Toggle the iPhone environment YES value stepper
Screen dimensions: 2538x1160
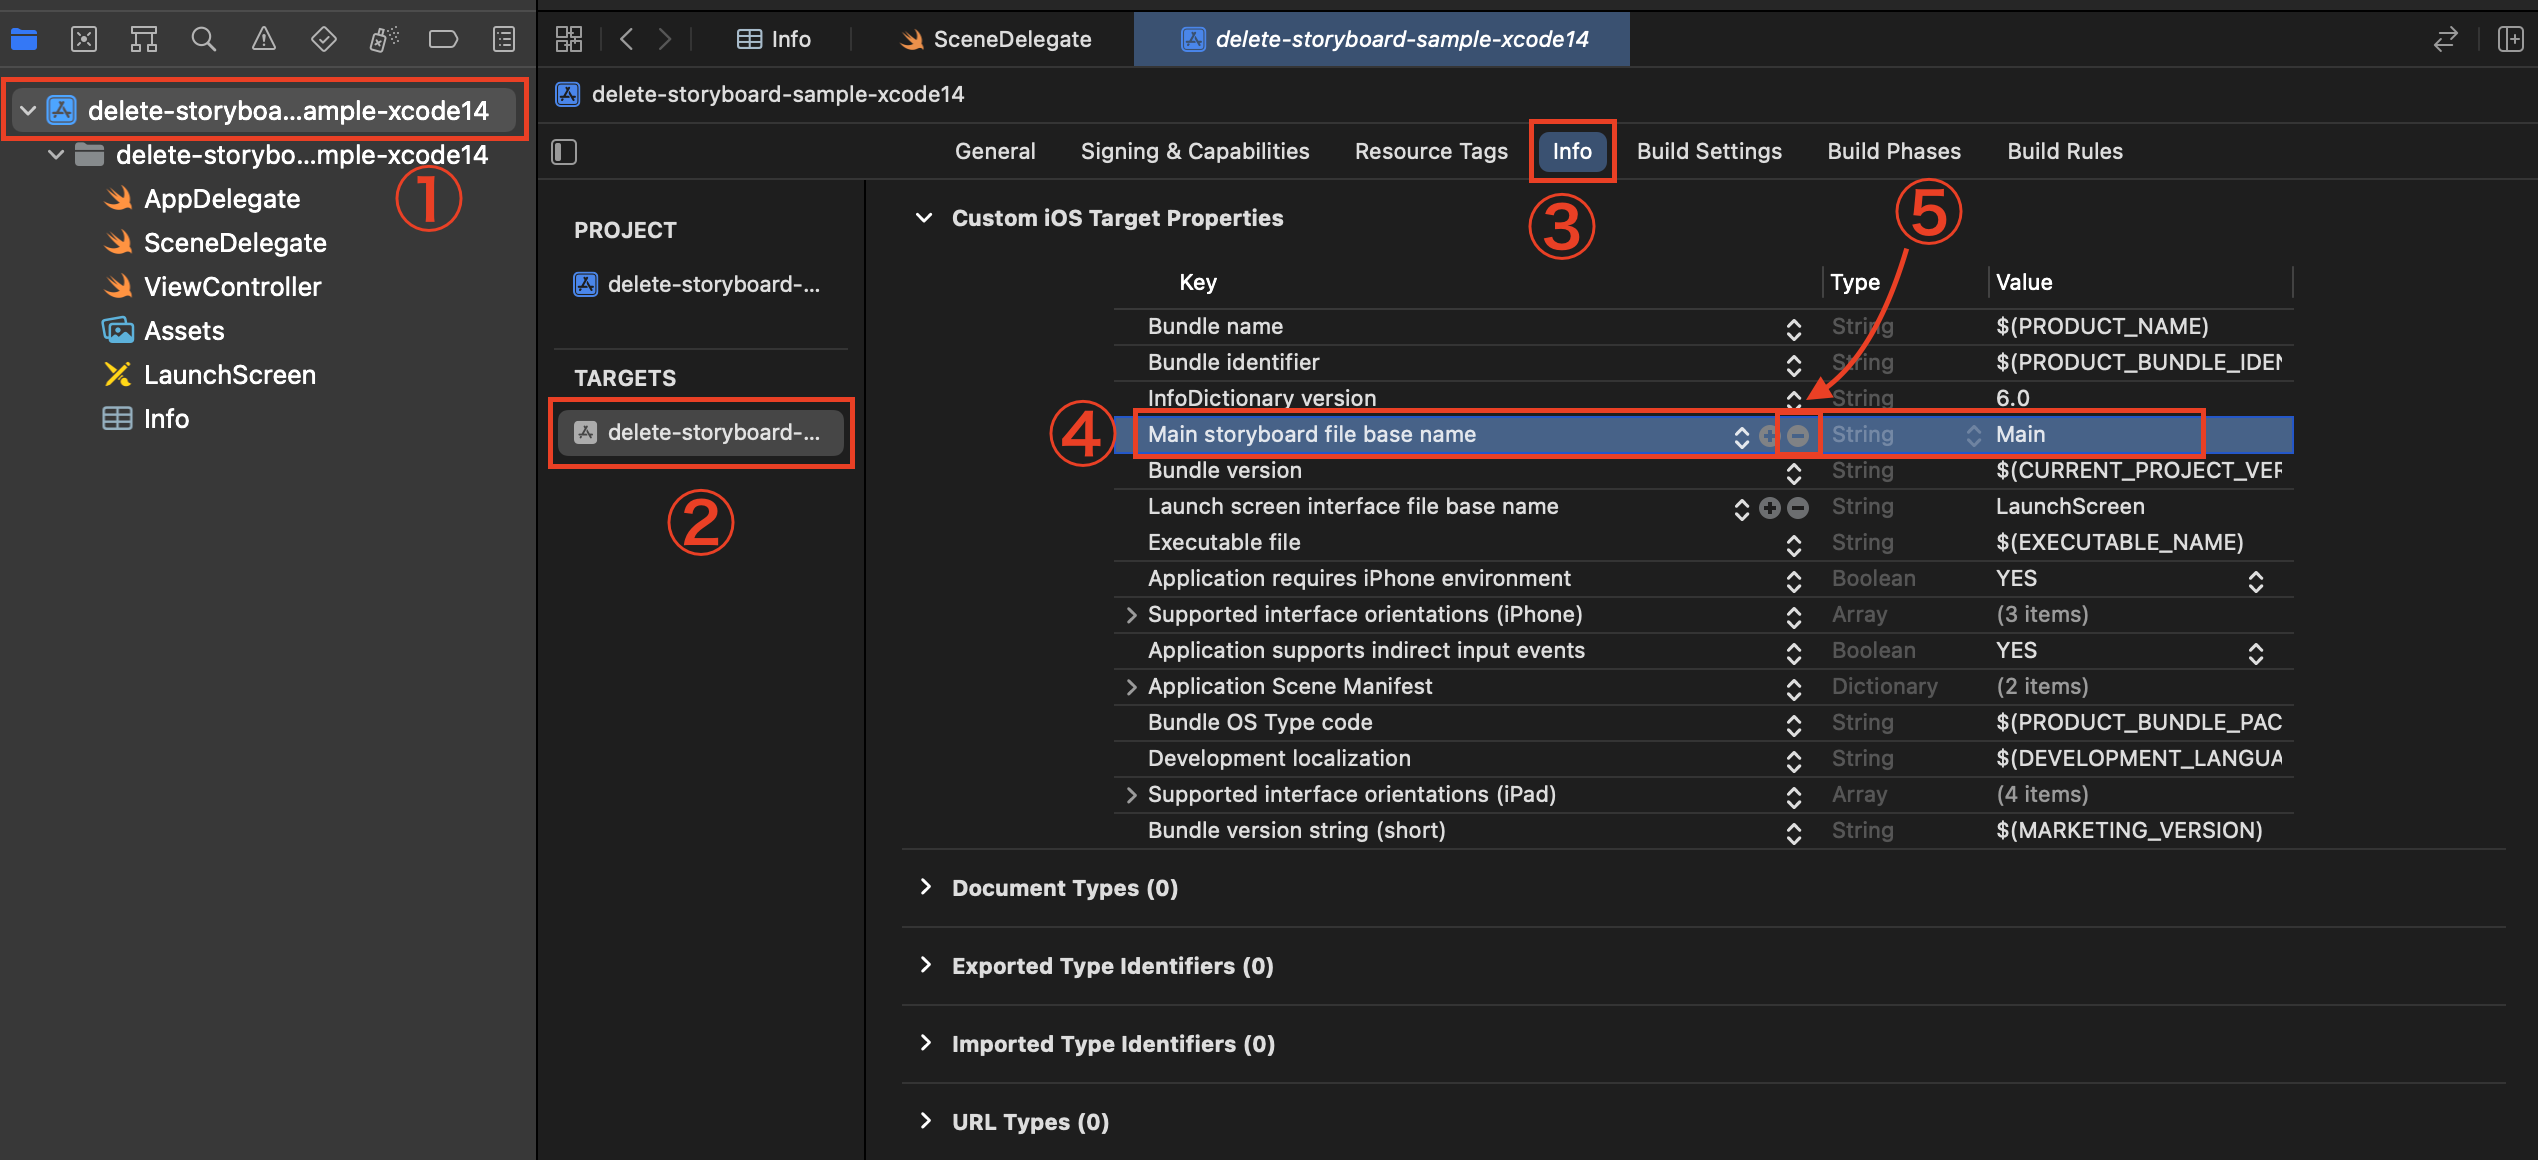pyautogui.click(x=2255, y=581)
